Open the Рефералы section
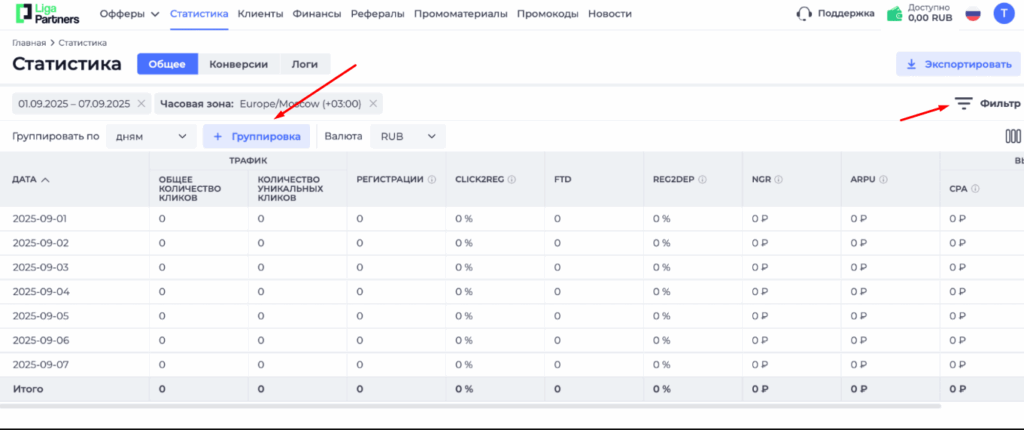 pyautogui.click(x=377, y=14)
